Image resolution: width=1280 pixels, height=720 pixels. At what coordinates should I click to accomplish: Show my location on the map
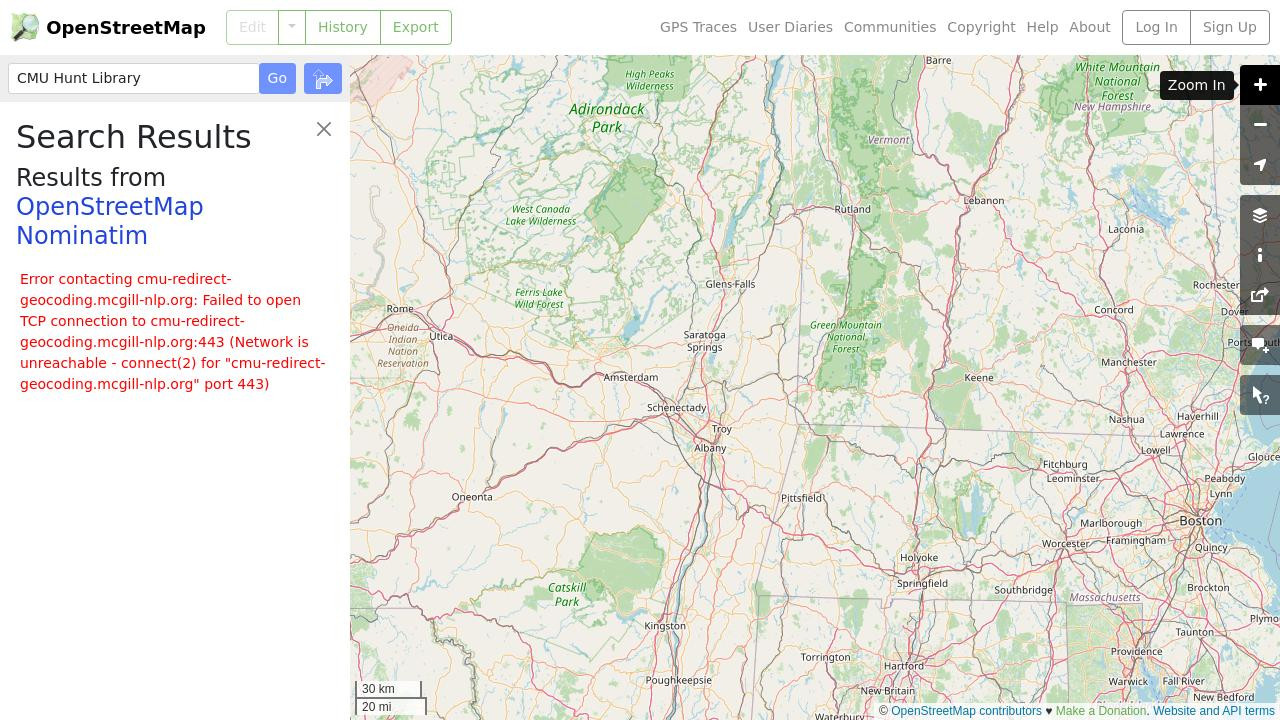pos(1260,165)
